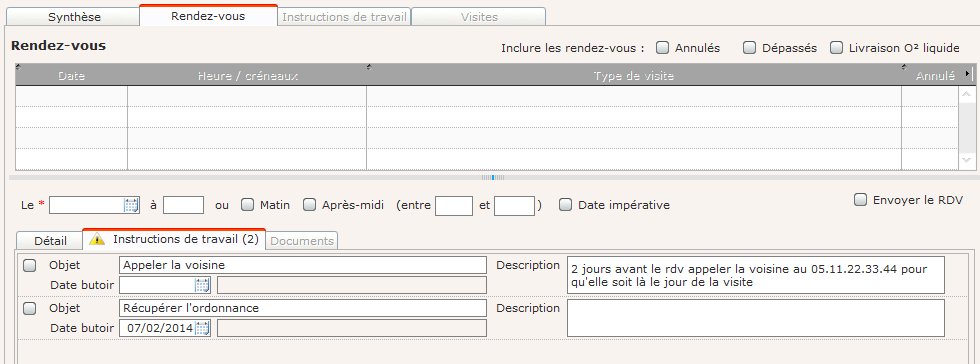980x364 pixels.
Task: Check the Matin option
Action: [248, 205]
